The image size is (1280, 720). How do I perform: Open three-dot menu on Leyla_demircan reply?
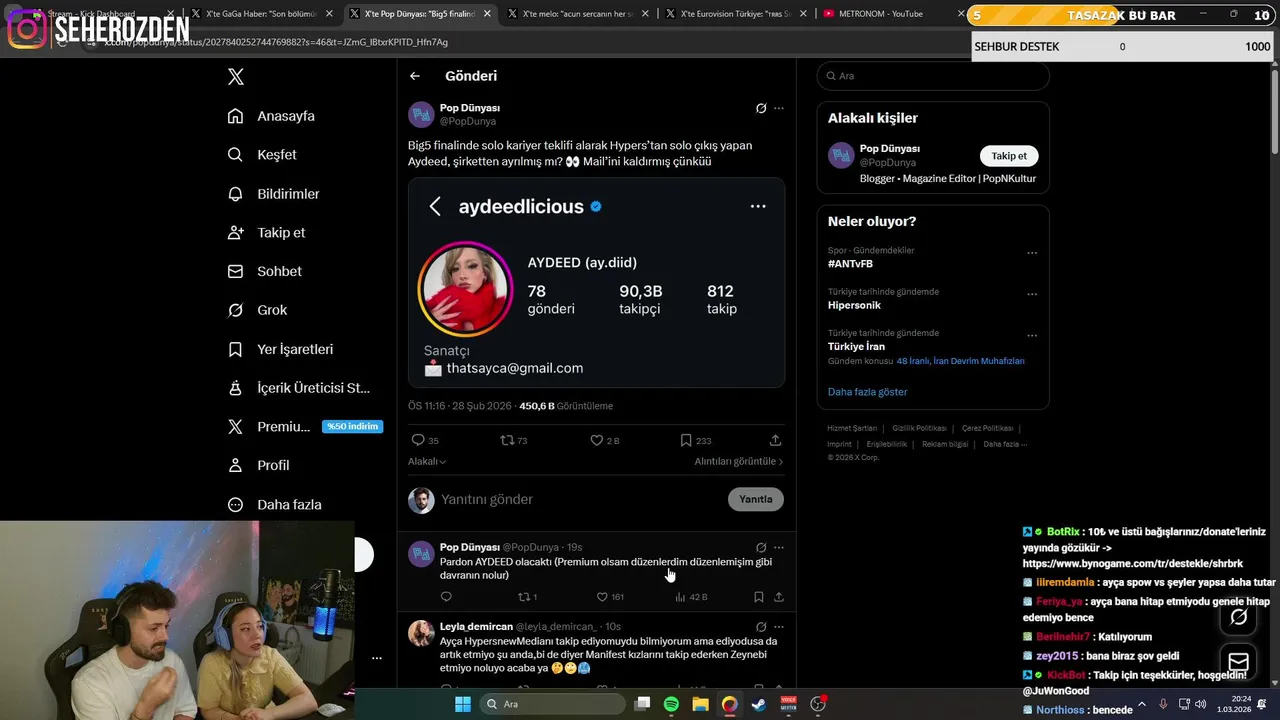779,627
